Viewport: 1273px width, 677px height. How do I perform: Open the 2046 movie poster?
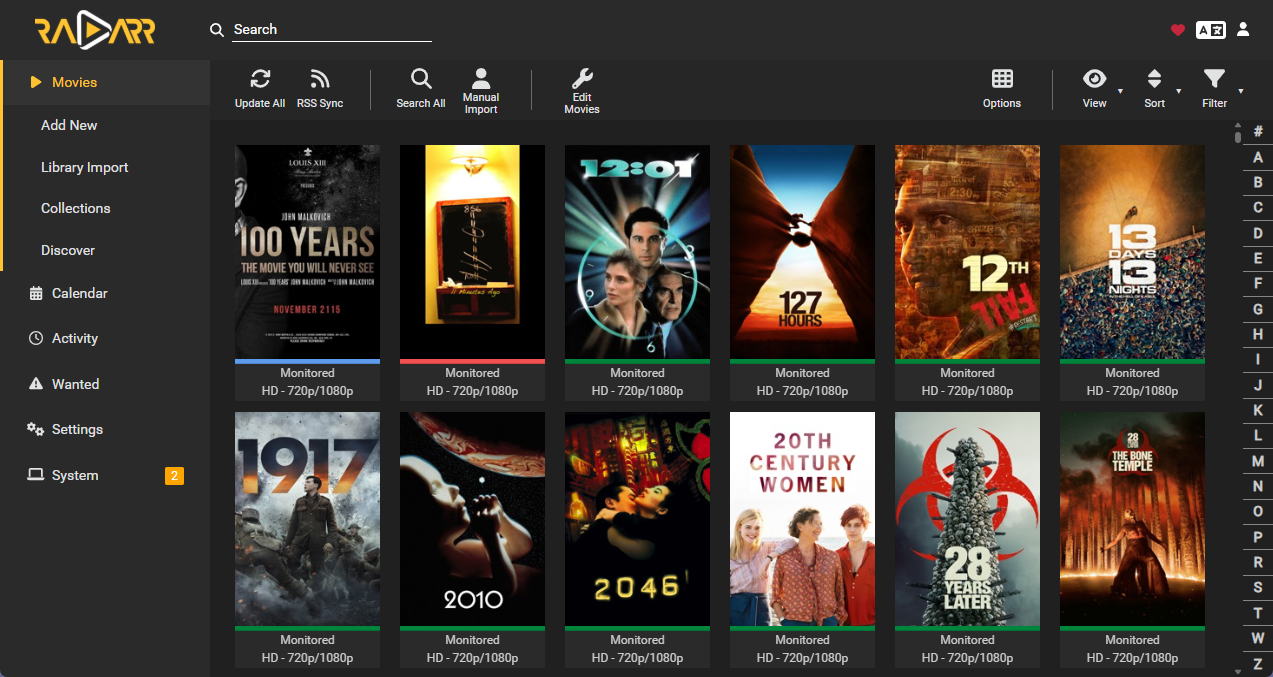point(637,519)
